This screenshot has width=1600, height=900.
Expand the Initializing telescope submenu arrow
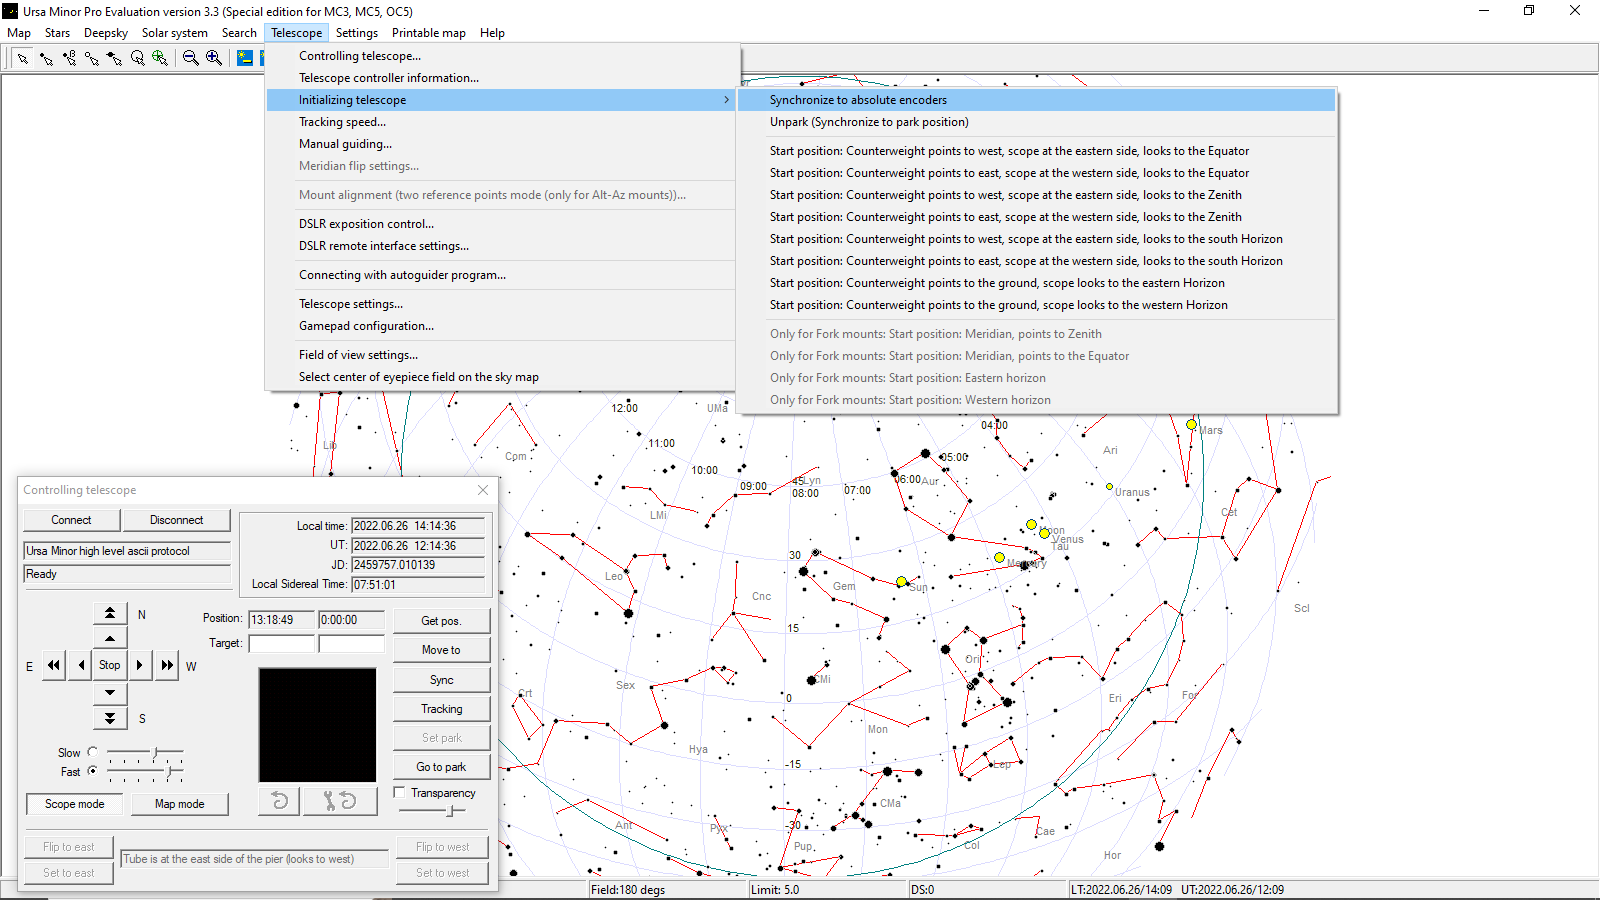[x=726, y=100]
